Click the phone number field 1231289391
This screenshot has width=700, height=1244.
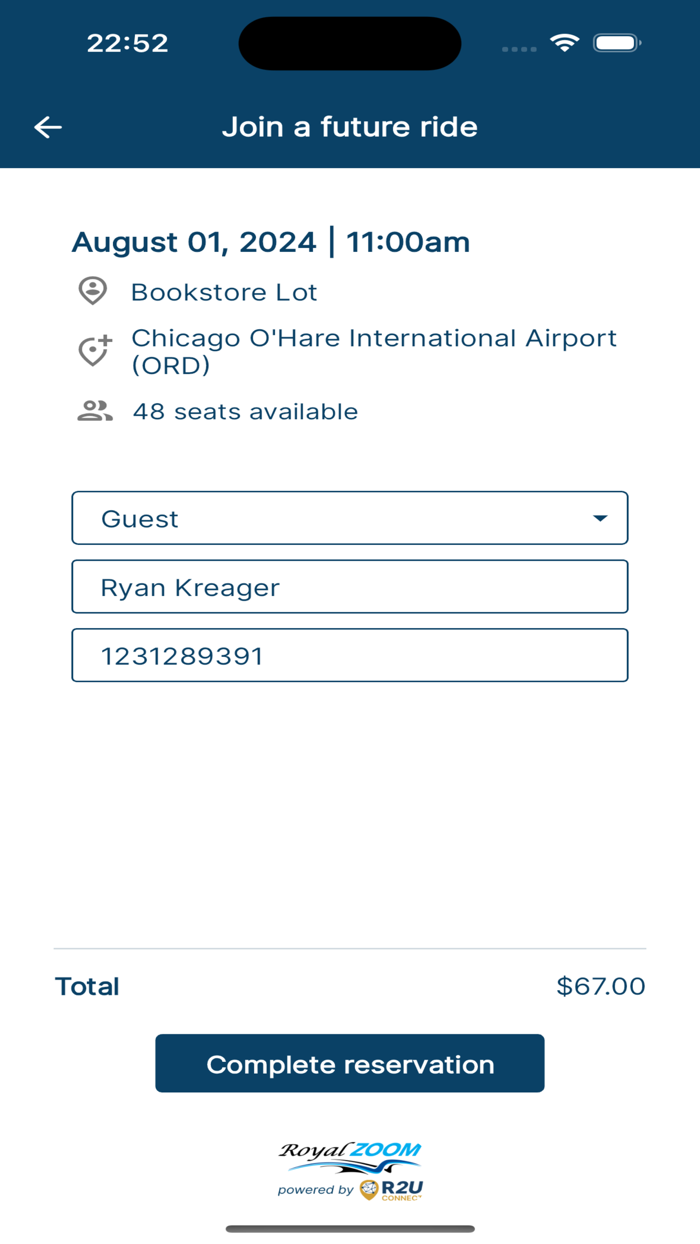click(350, 656)
